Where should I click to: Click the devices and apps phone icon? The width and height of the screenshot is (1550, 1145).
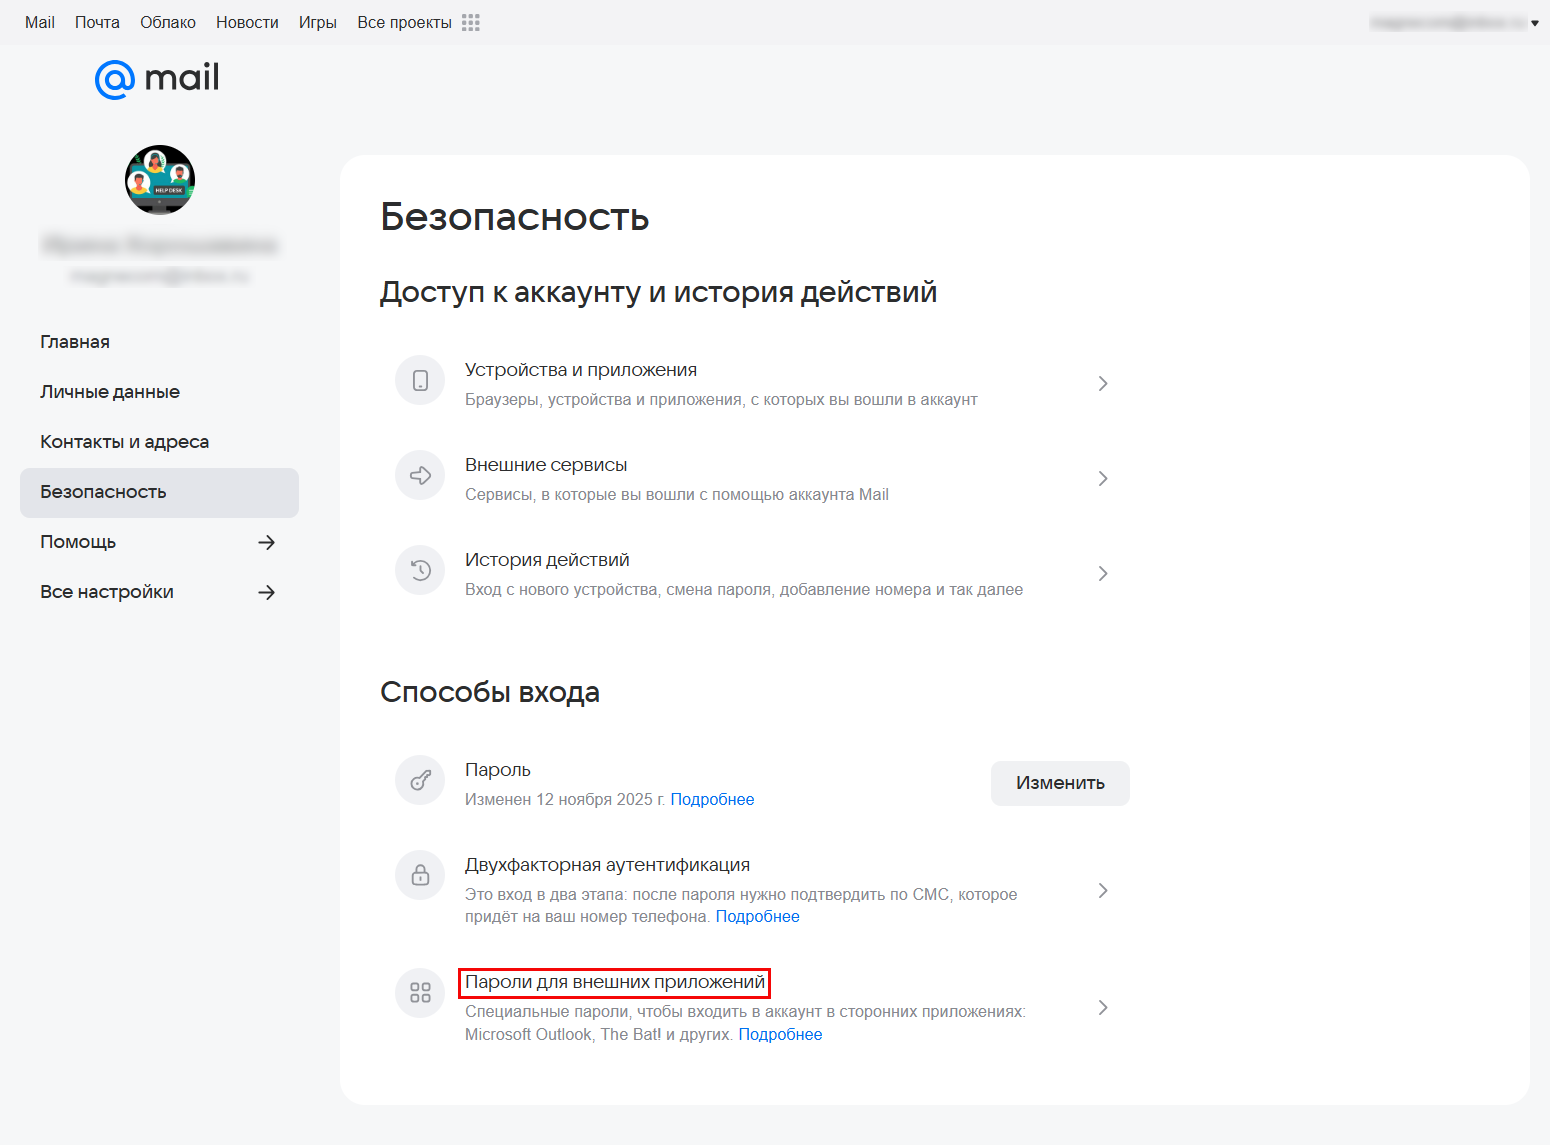(x=420, y=381)
